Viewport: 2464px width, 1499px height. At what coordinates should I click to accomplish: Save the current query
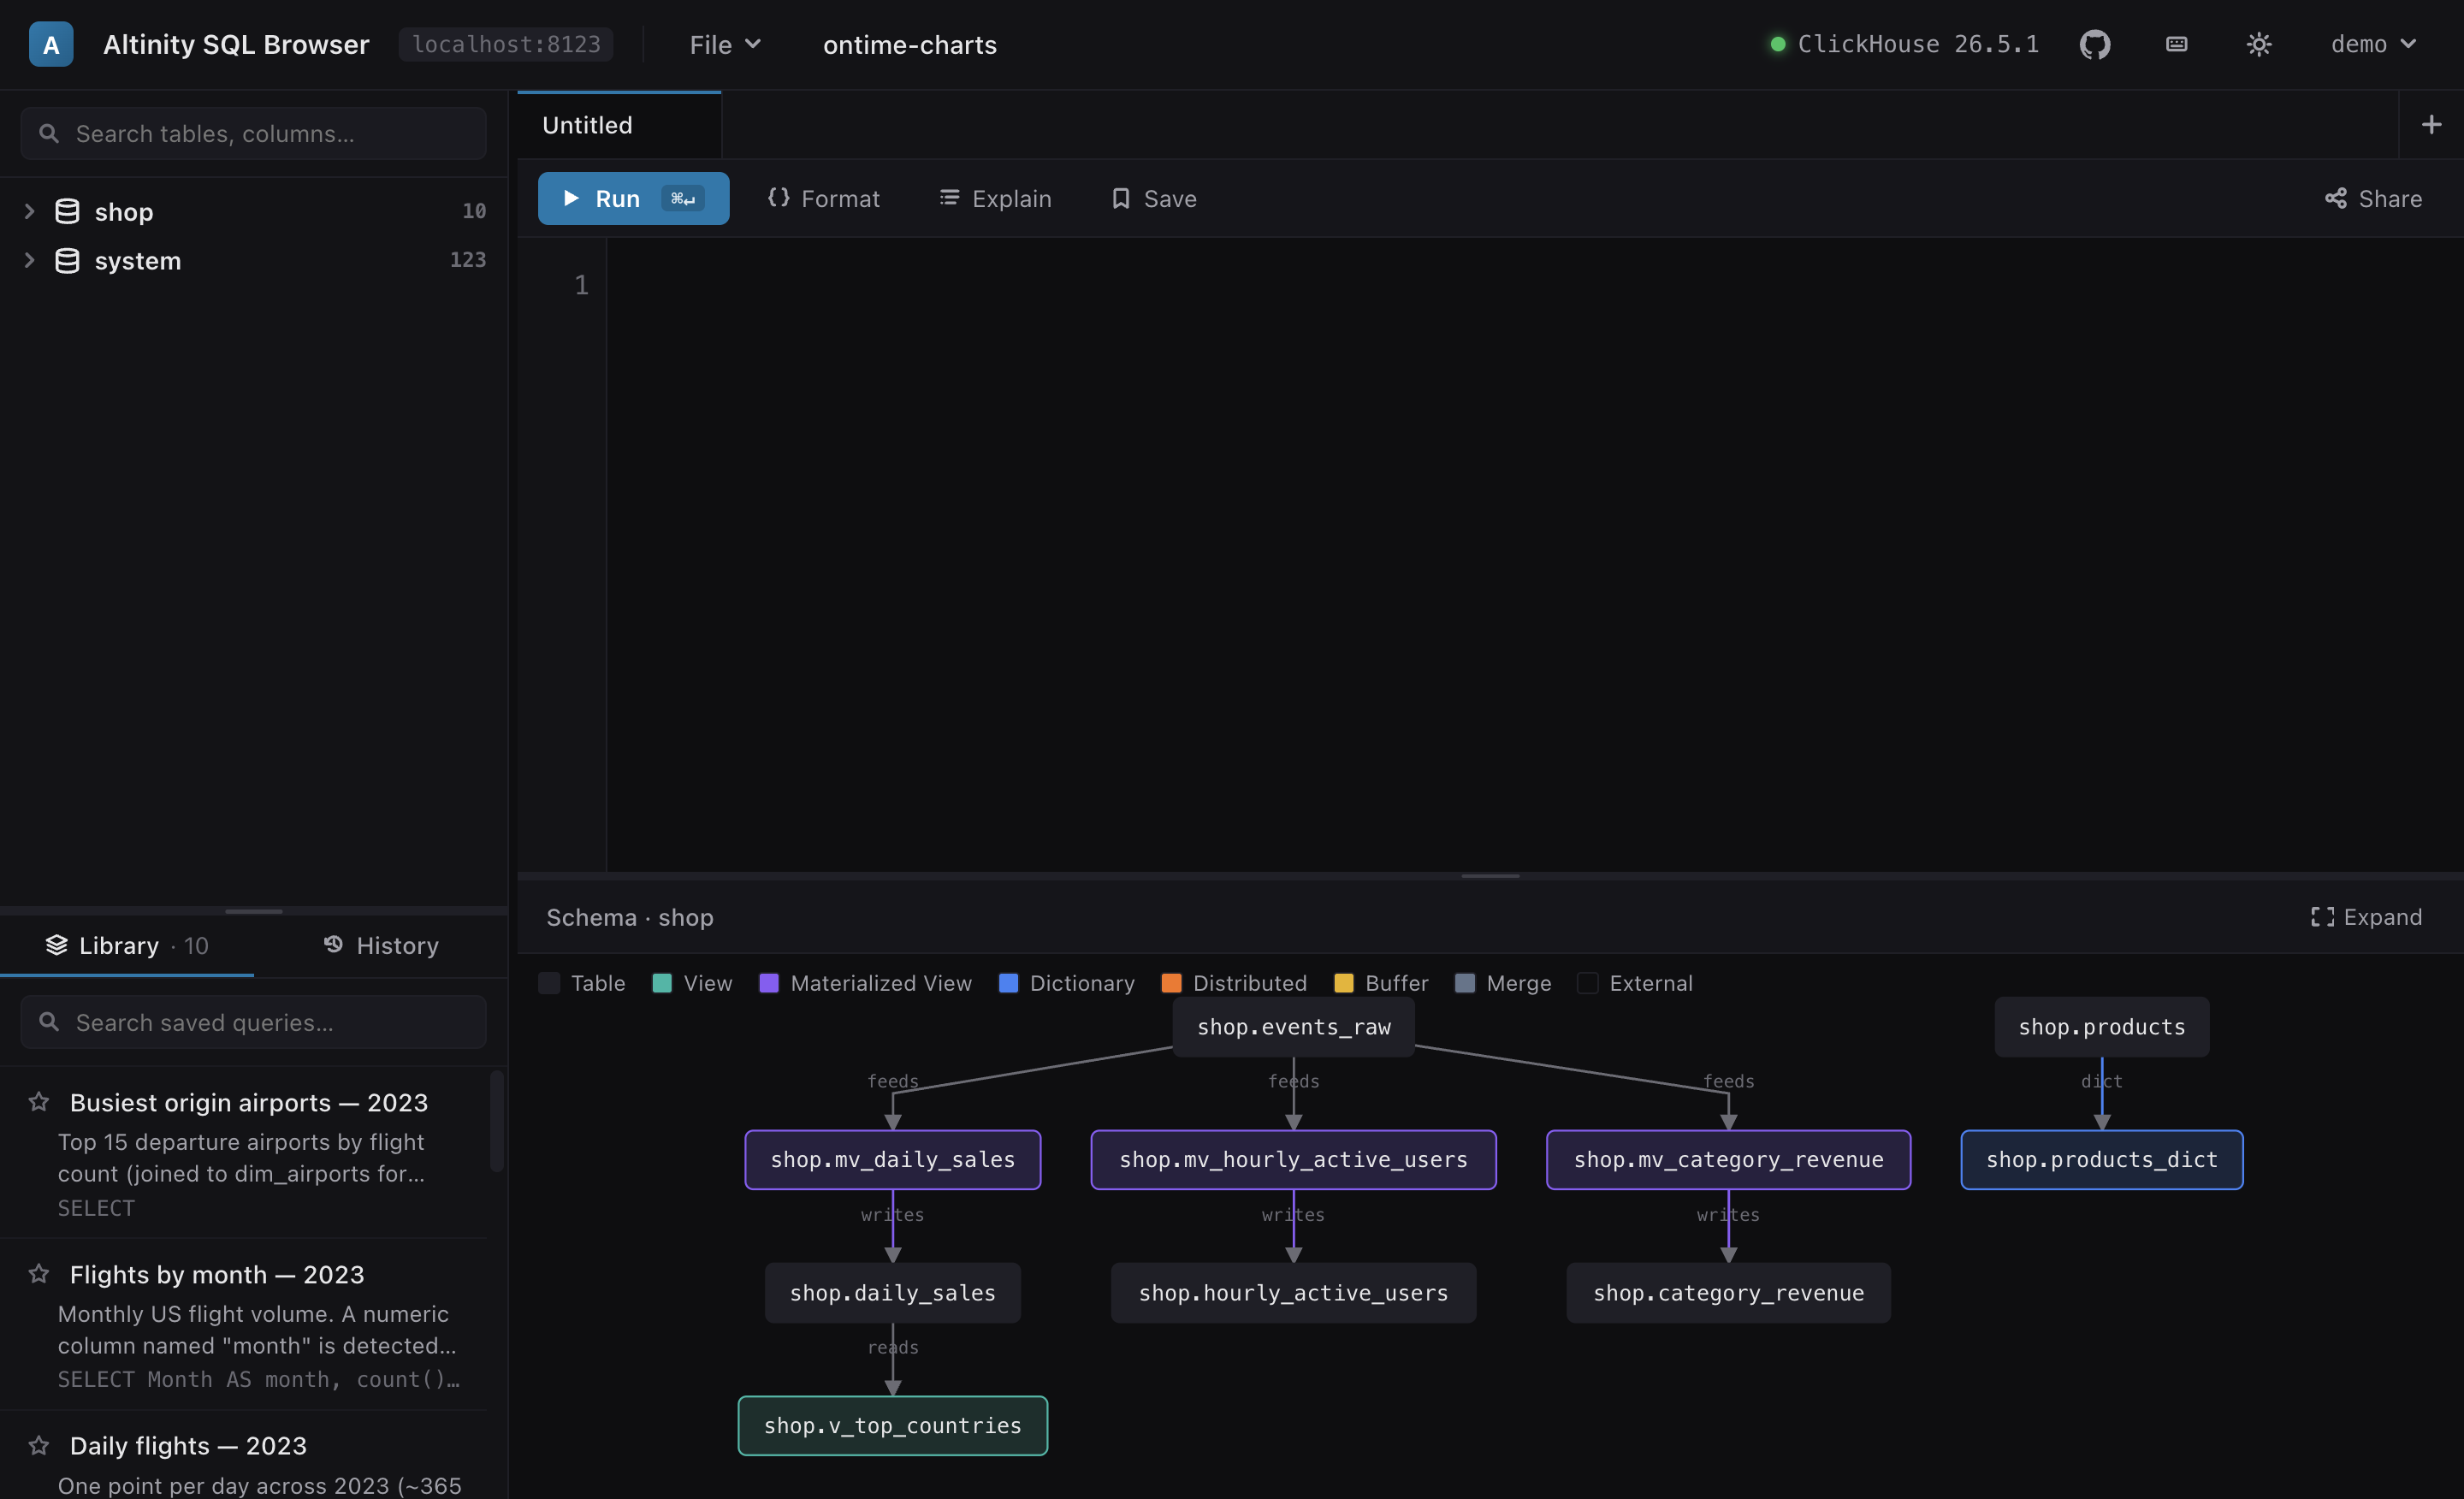point(1154,198)
